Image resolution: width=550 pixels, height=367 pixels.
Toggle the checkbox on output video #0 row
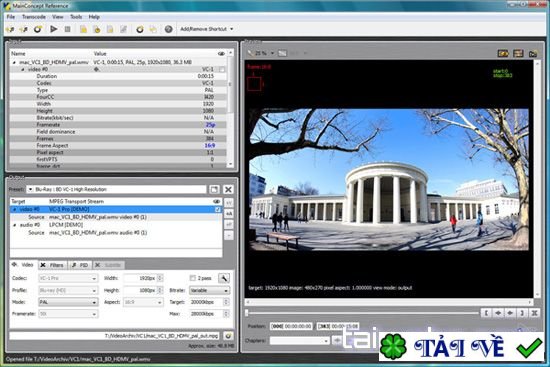coord(217,209)
